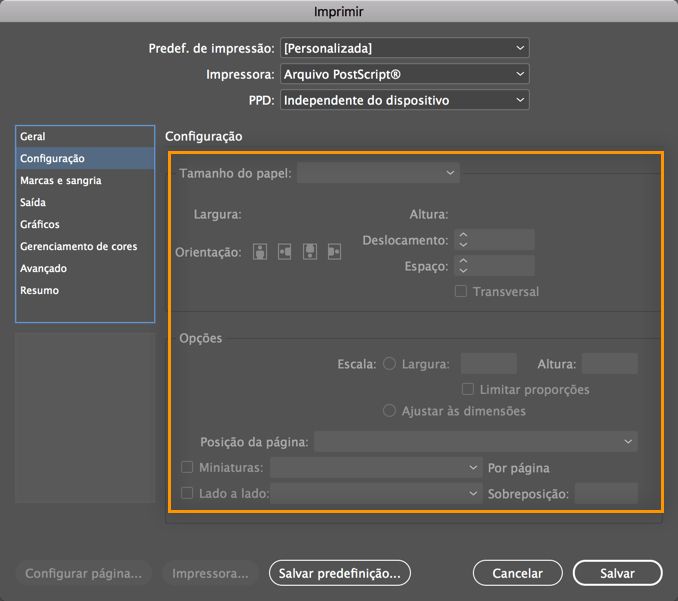
Task: Click the Sobreposição input field
Action: pyautogui.click(x=606, y=493)
